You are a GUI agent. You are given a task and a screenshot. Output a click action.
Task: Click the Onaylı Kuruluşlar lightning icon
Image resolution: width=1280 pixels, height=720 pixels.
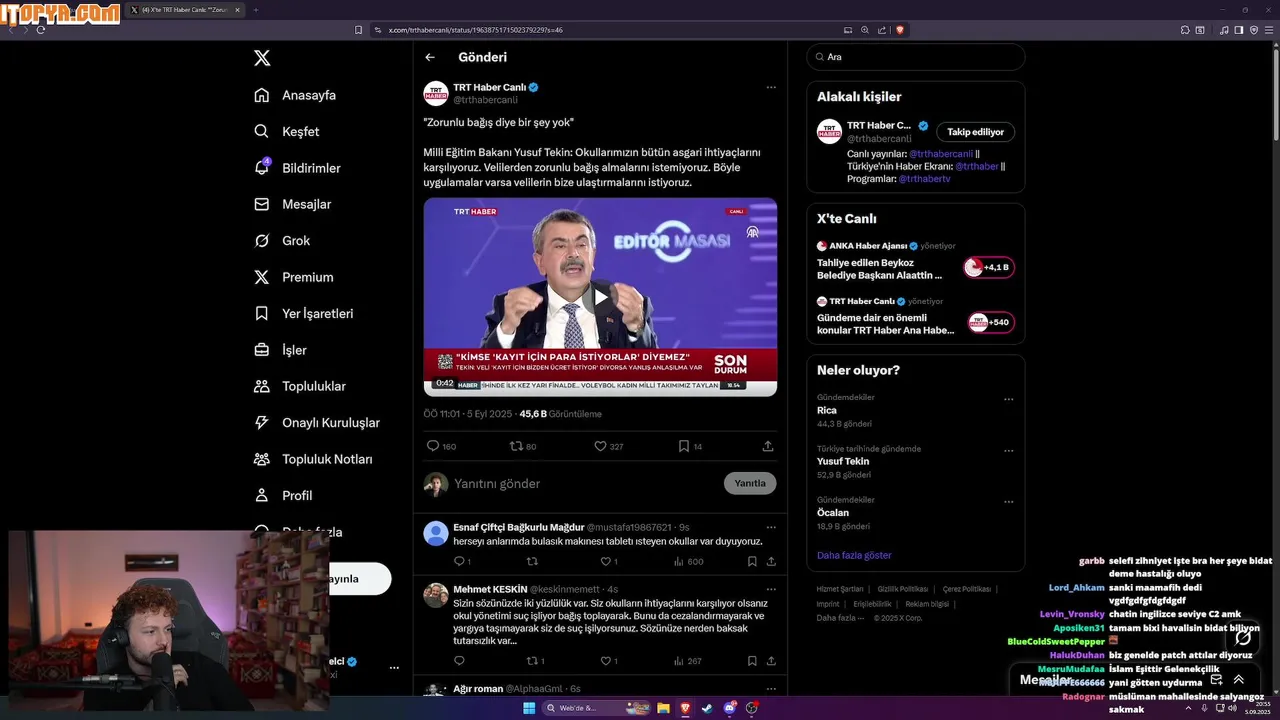pos(262,422)
